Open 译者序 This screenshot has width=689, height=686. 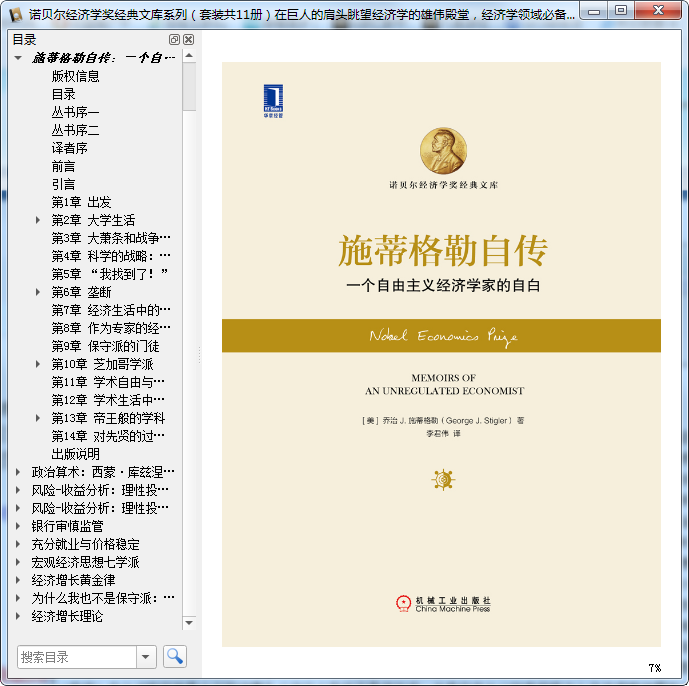69,148
